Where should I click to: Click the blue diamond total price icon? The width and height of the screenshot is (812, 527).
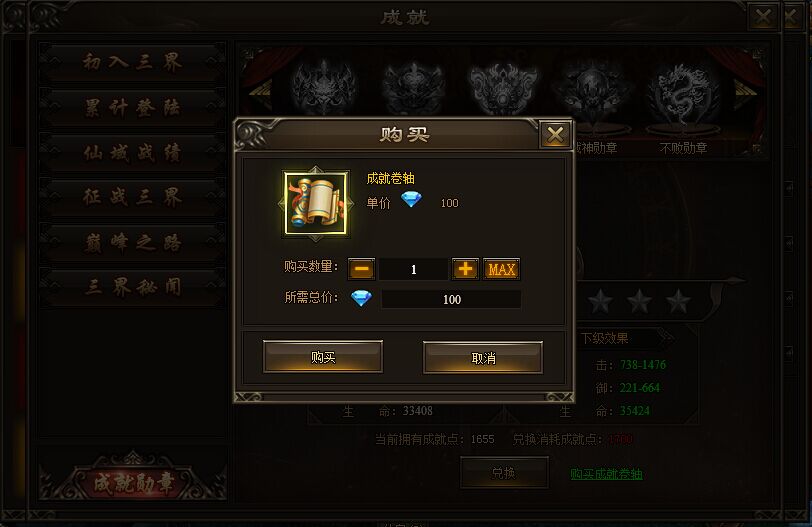pyautogui.click(x=361, y=298)
